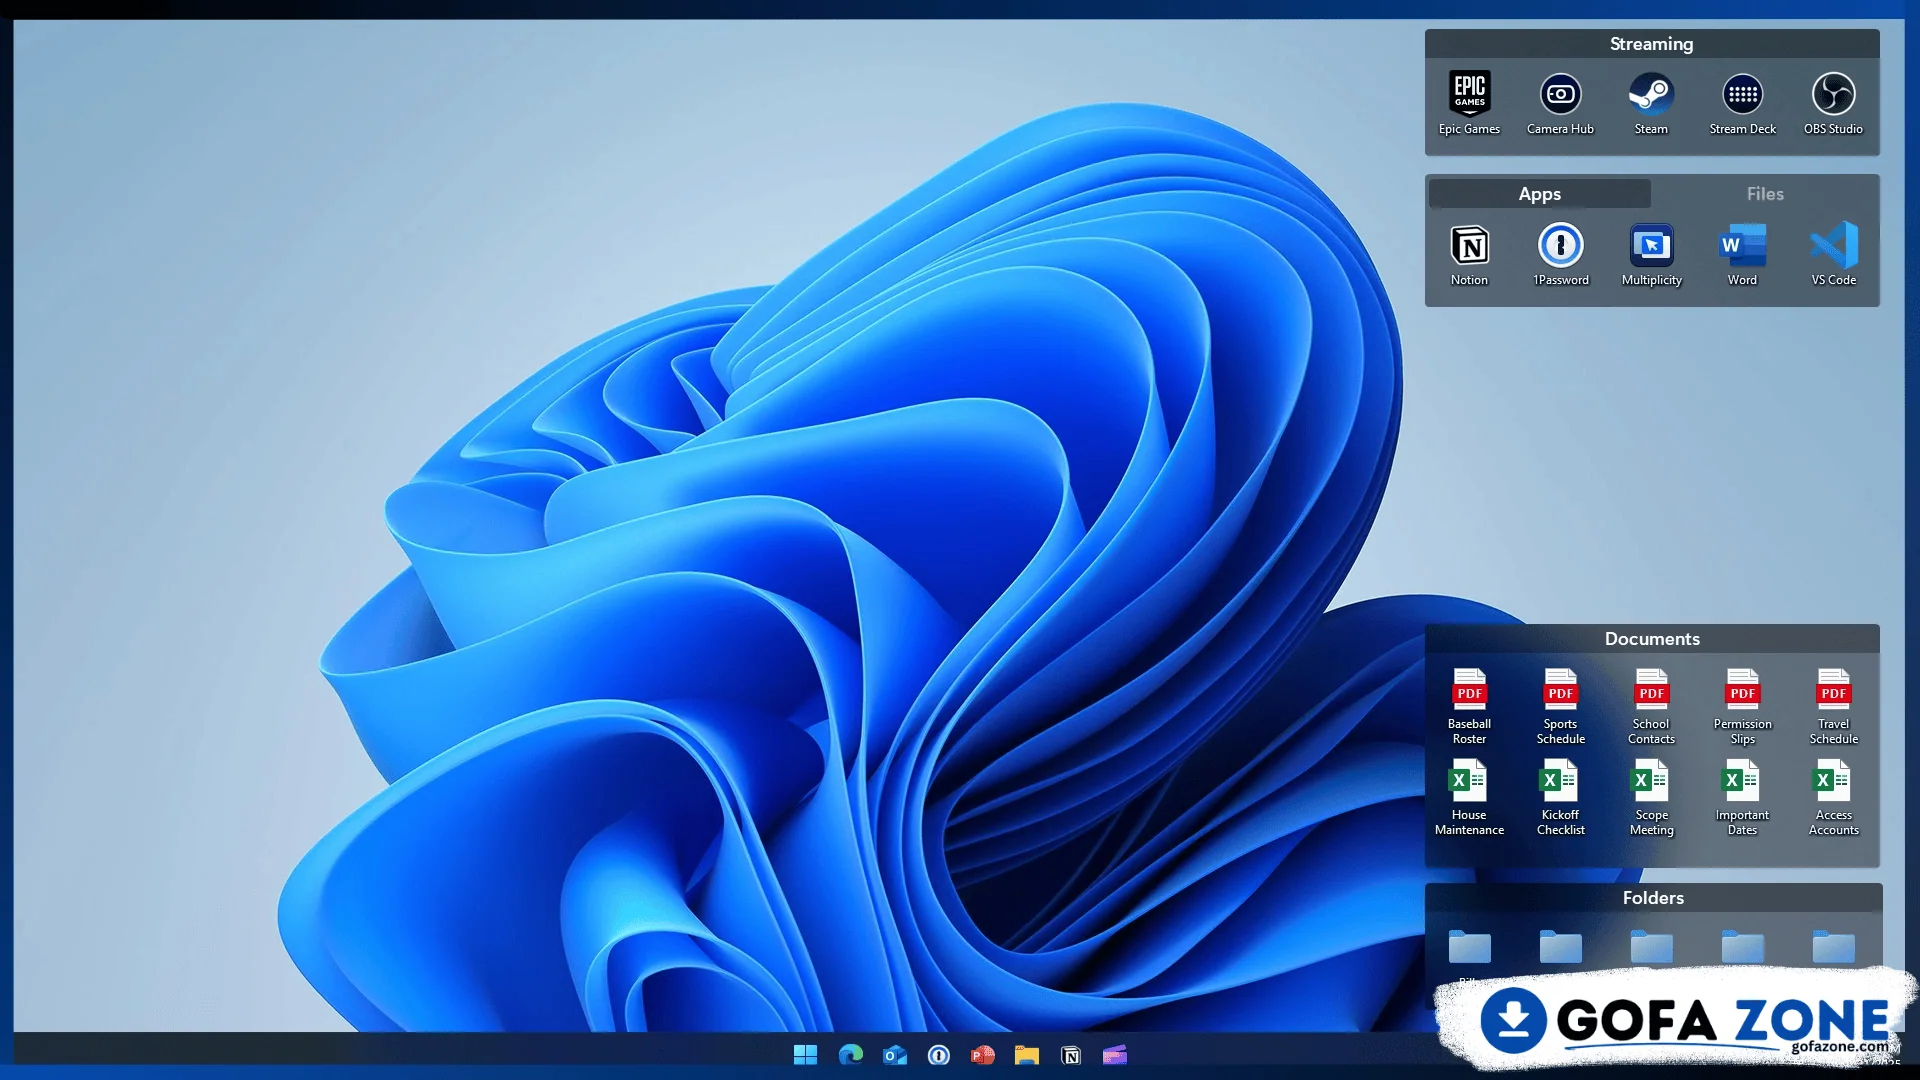This screenshot has height=1080, width=1920.
Task: Click the Streaming fence title bar
Action: coord(1651,43)
